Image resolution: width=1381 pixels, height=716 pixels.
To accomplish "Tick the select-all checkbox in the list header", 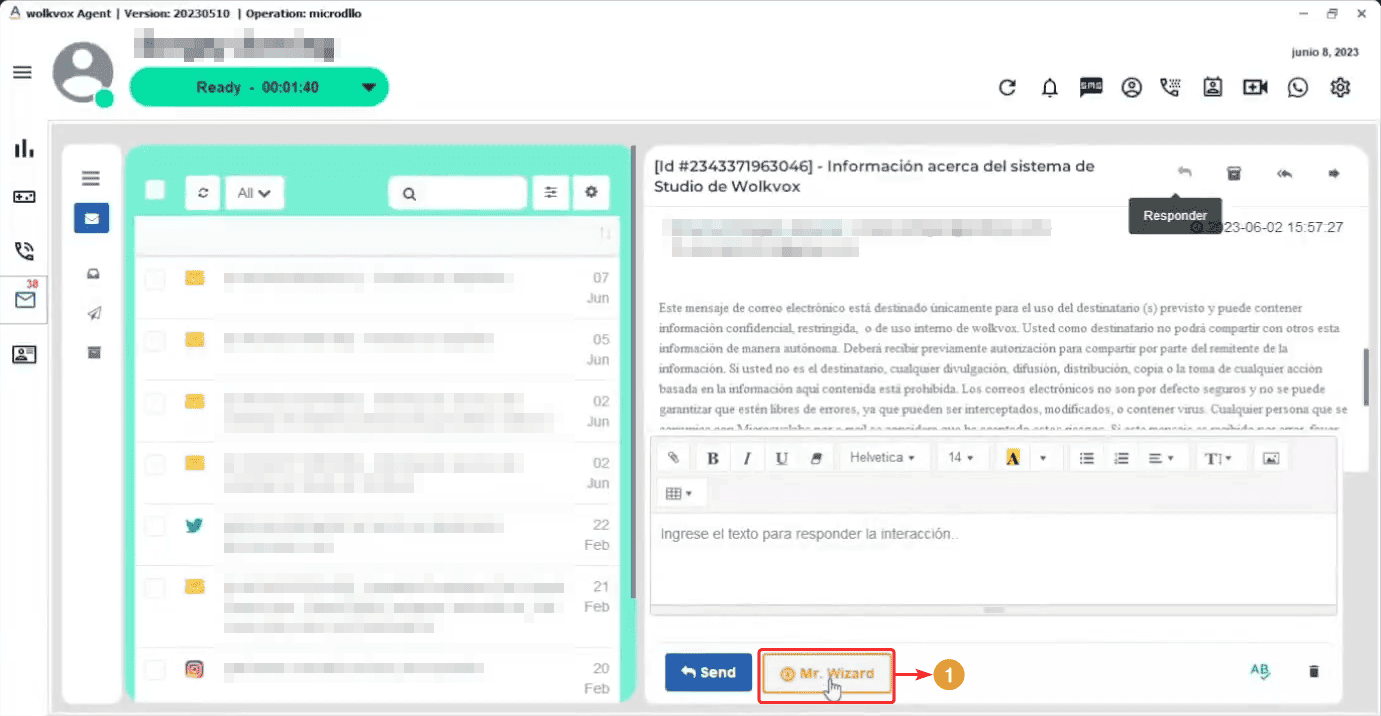I will click(x=155, y=190).
